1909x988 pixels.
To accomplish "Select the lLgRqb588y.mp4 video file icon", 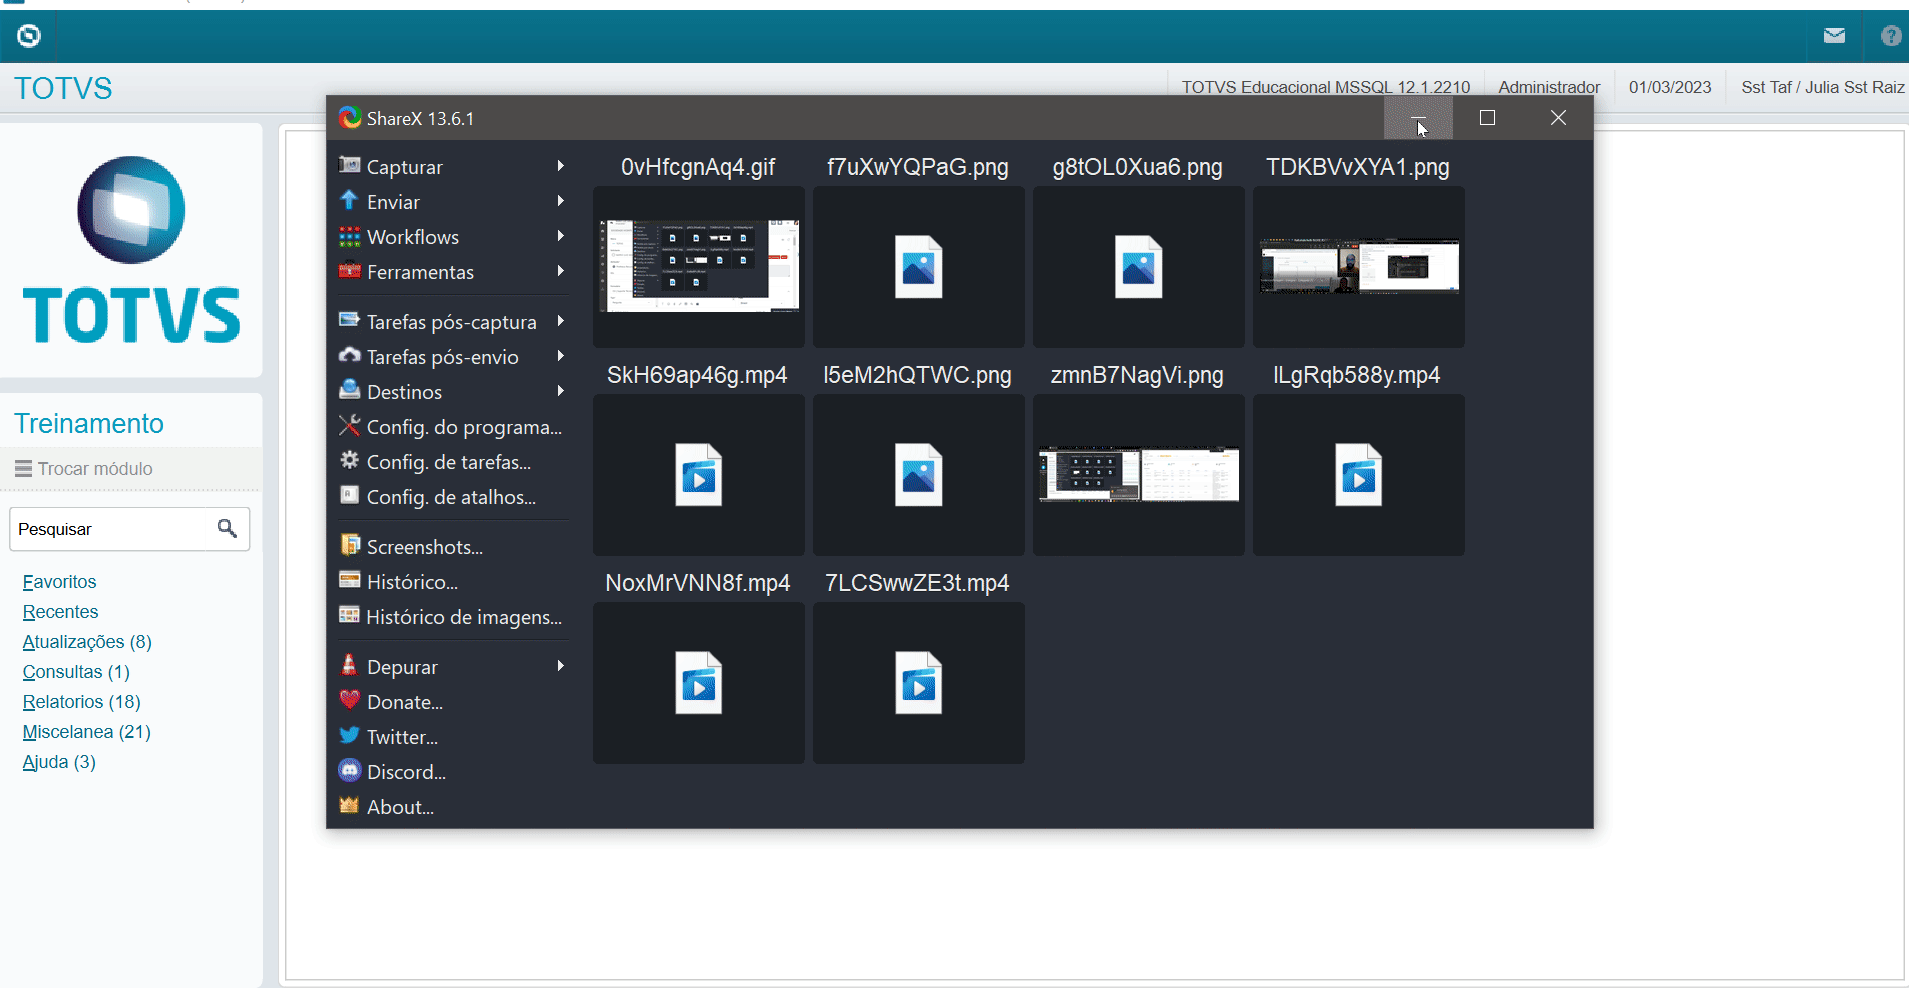I will (1359, 475).
